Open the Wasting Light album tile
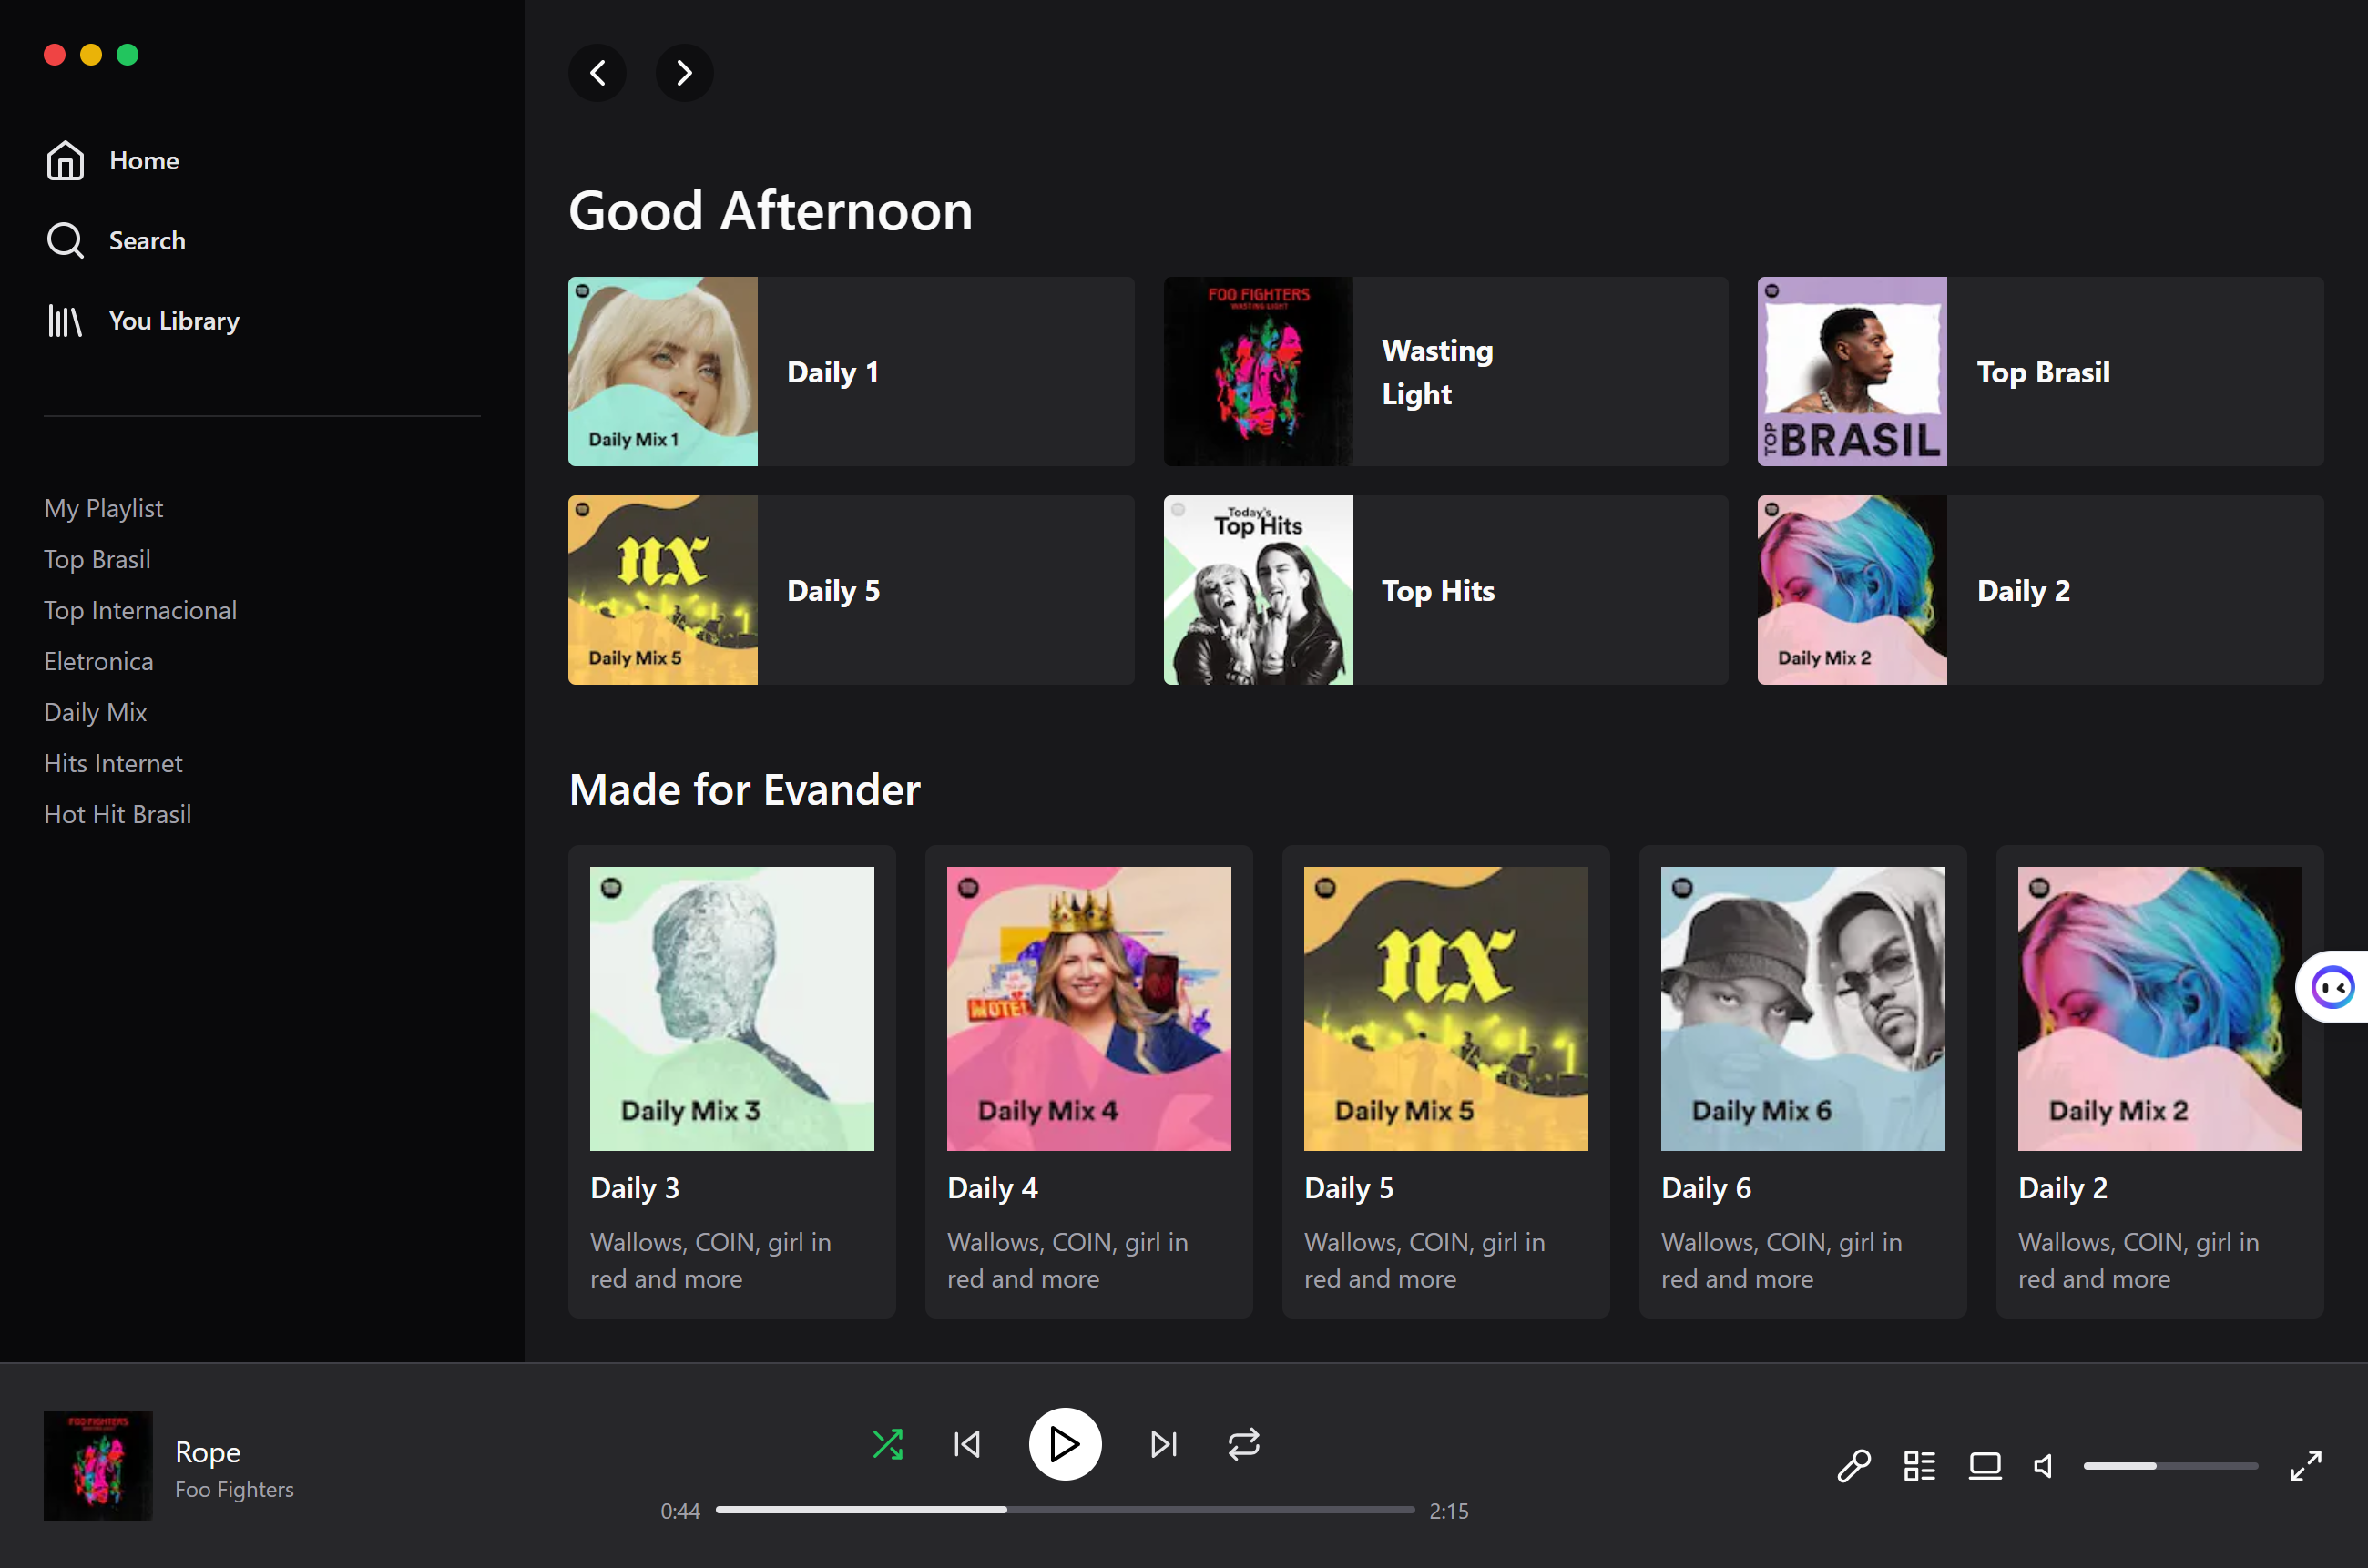This screenshot has width=2368, height=1568. pos(1445,372)
